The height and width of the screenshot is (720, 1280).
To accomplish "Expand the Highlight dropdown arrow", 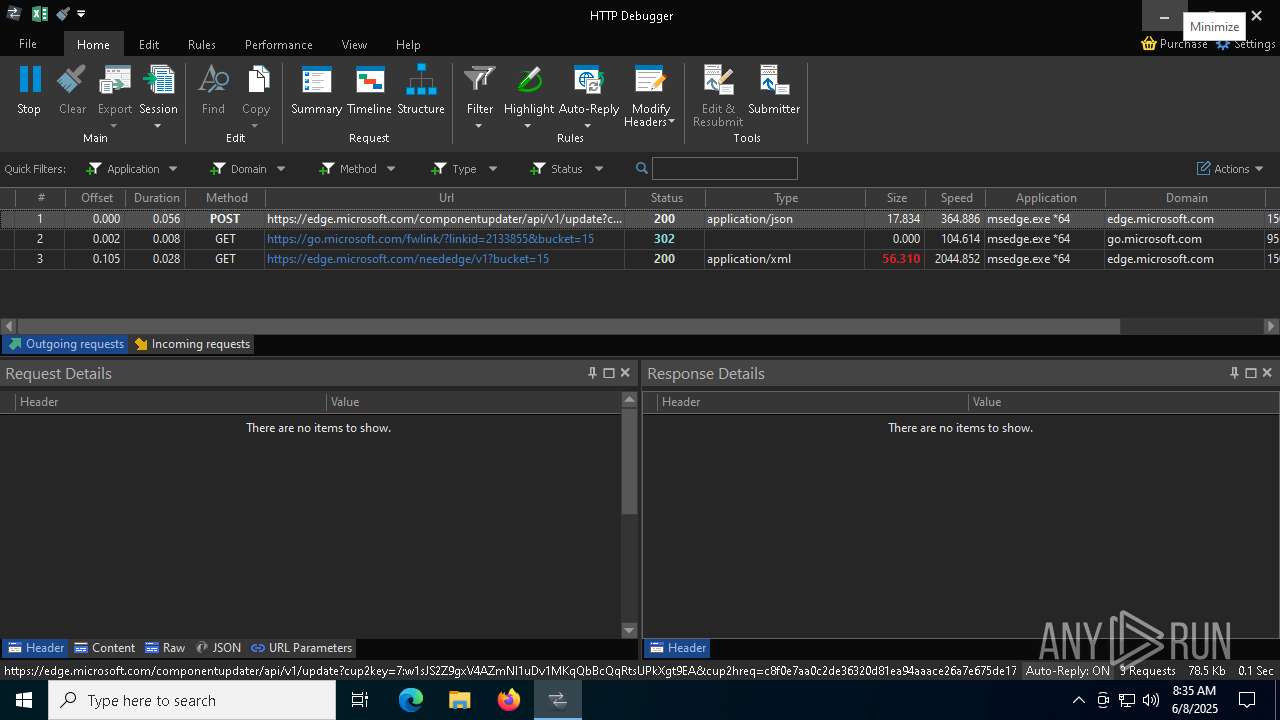I will (528, 125).
